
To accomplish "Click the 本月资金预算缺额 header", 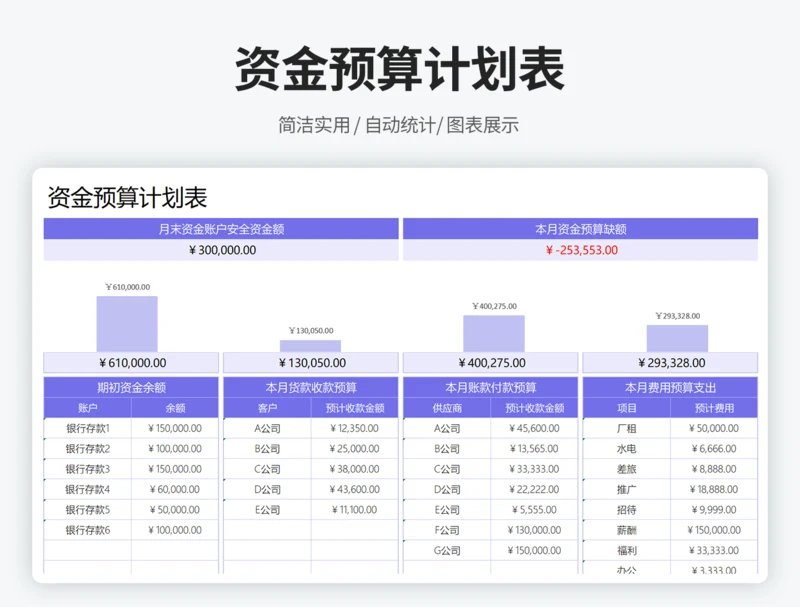I will [x=581, y=229].
